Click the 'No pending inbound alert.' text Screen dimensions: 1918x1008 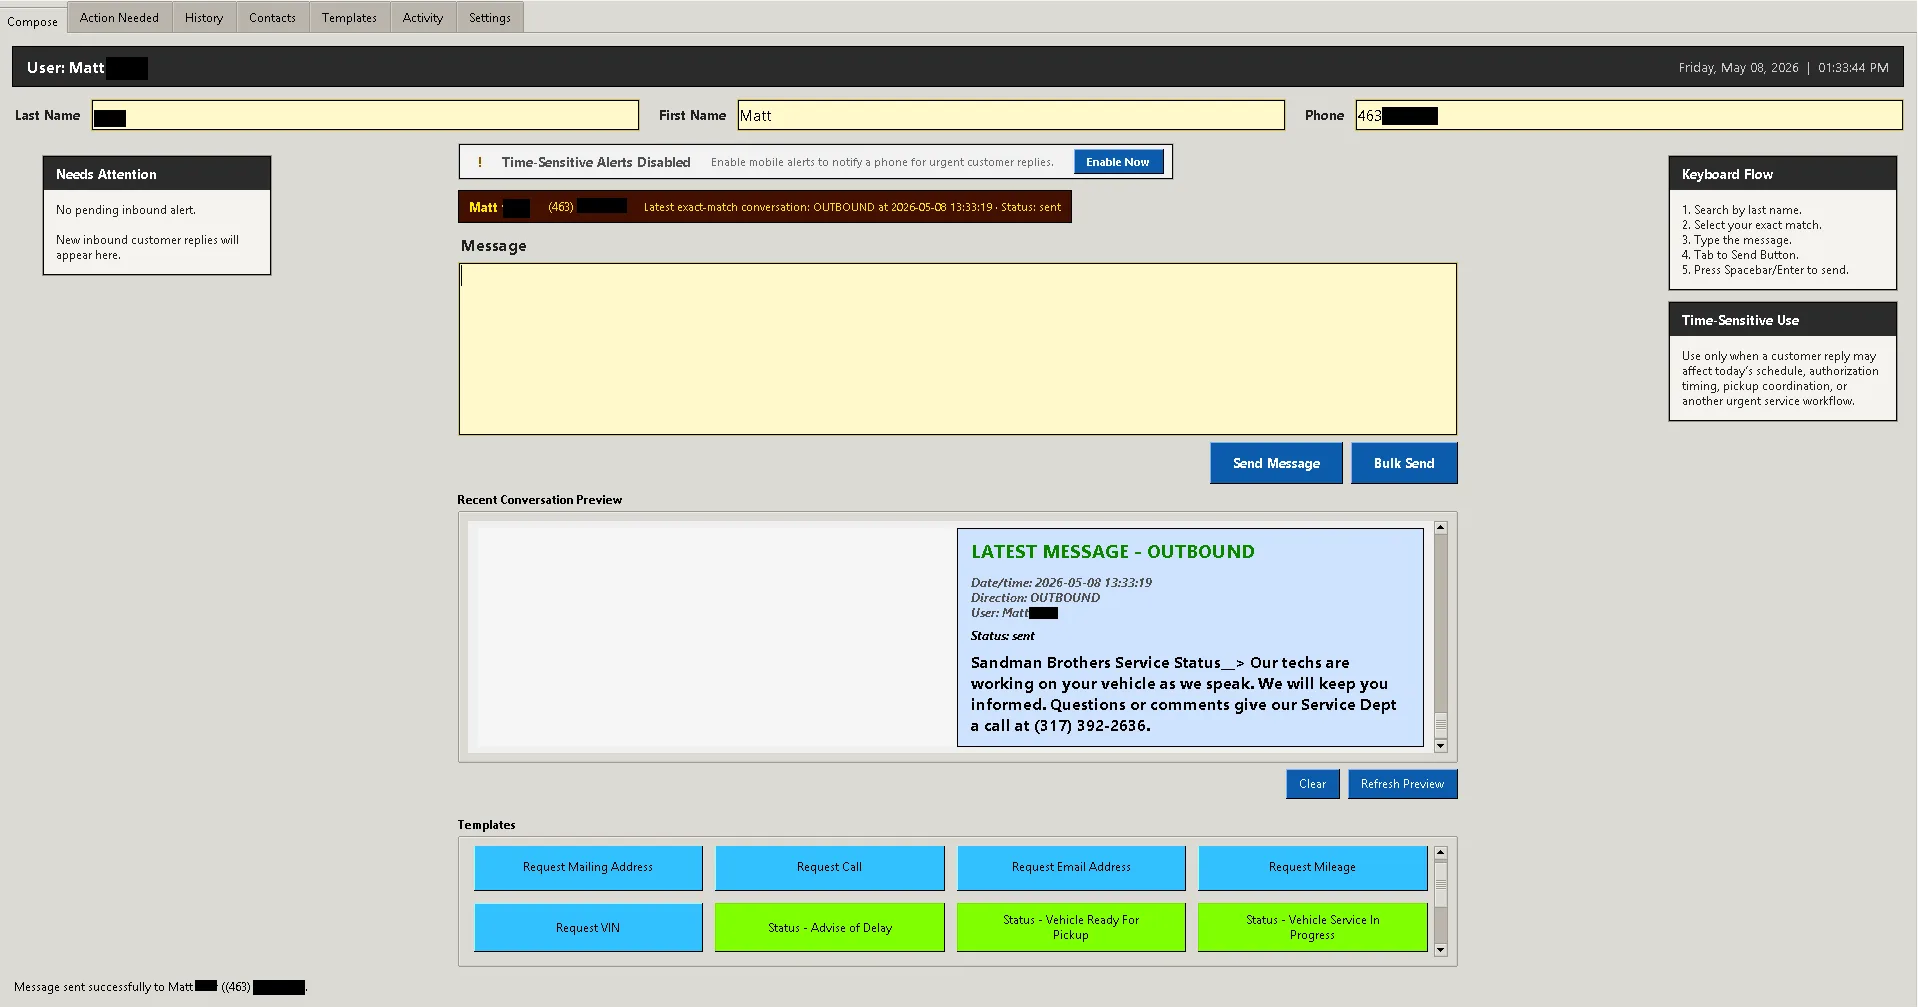click(x=126, y=210)
